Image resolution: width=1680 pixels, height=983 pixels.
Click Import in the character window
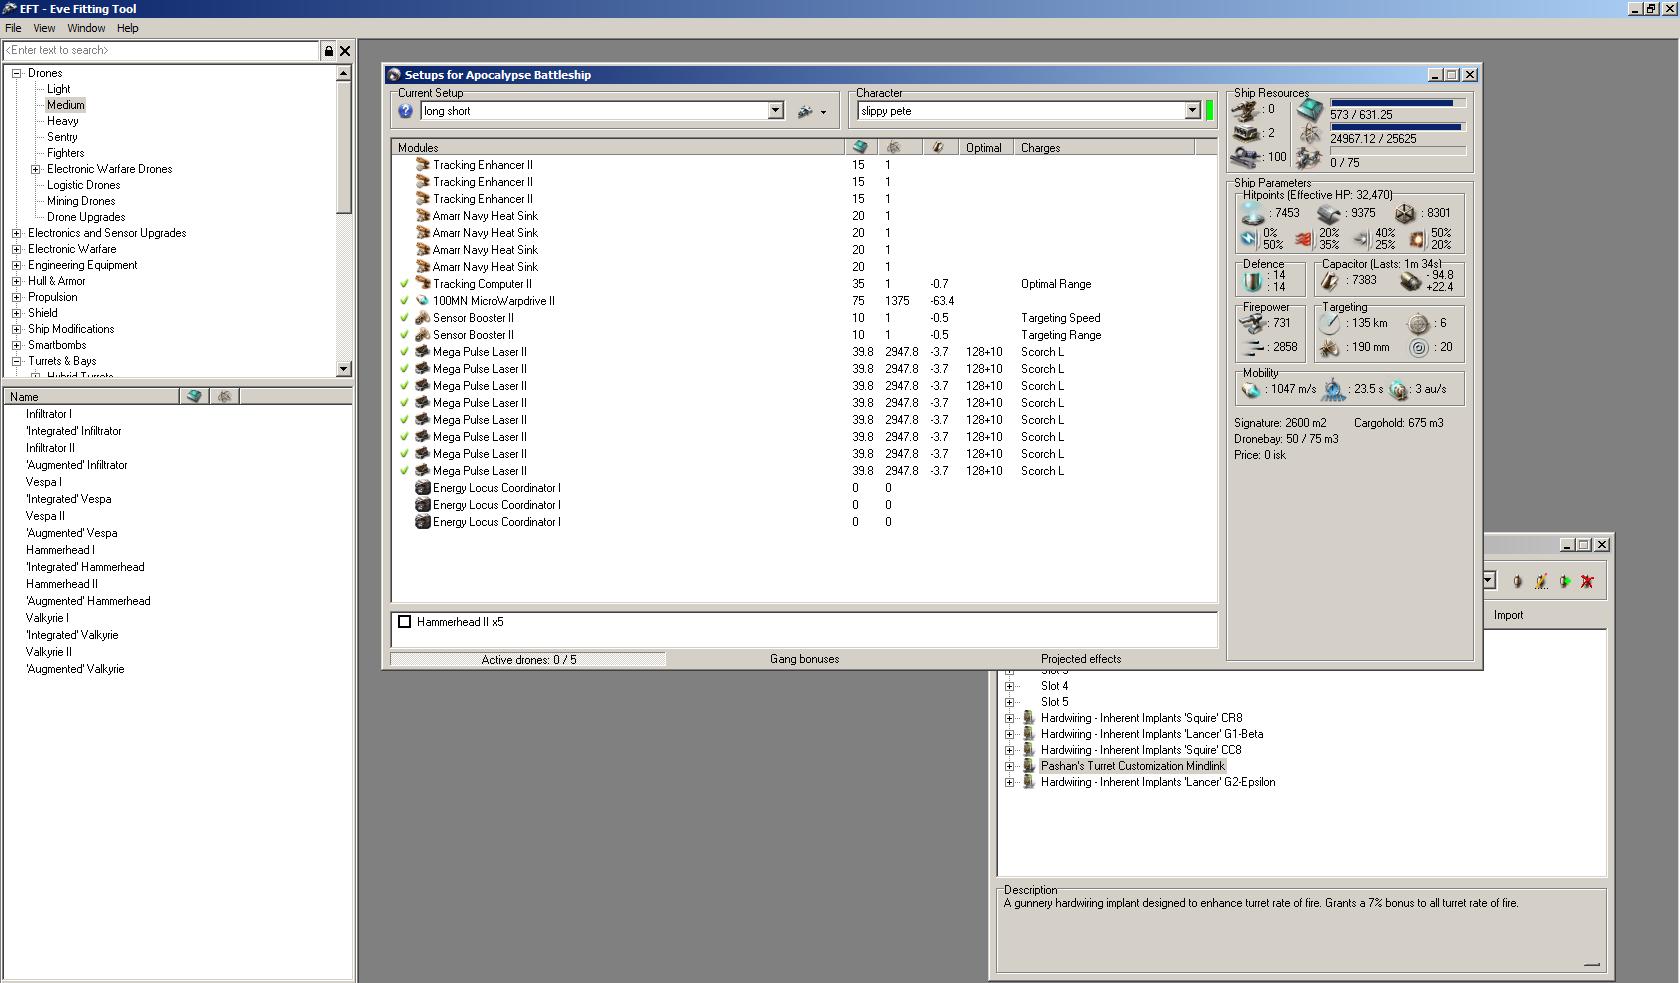click(x=1508, y=615)
